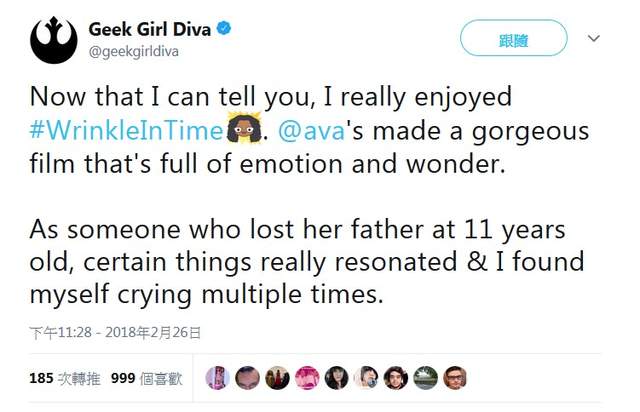Open the green landscape liker avatar
Viewport: 640px width, 412px height.
425,377
